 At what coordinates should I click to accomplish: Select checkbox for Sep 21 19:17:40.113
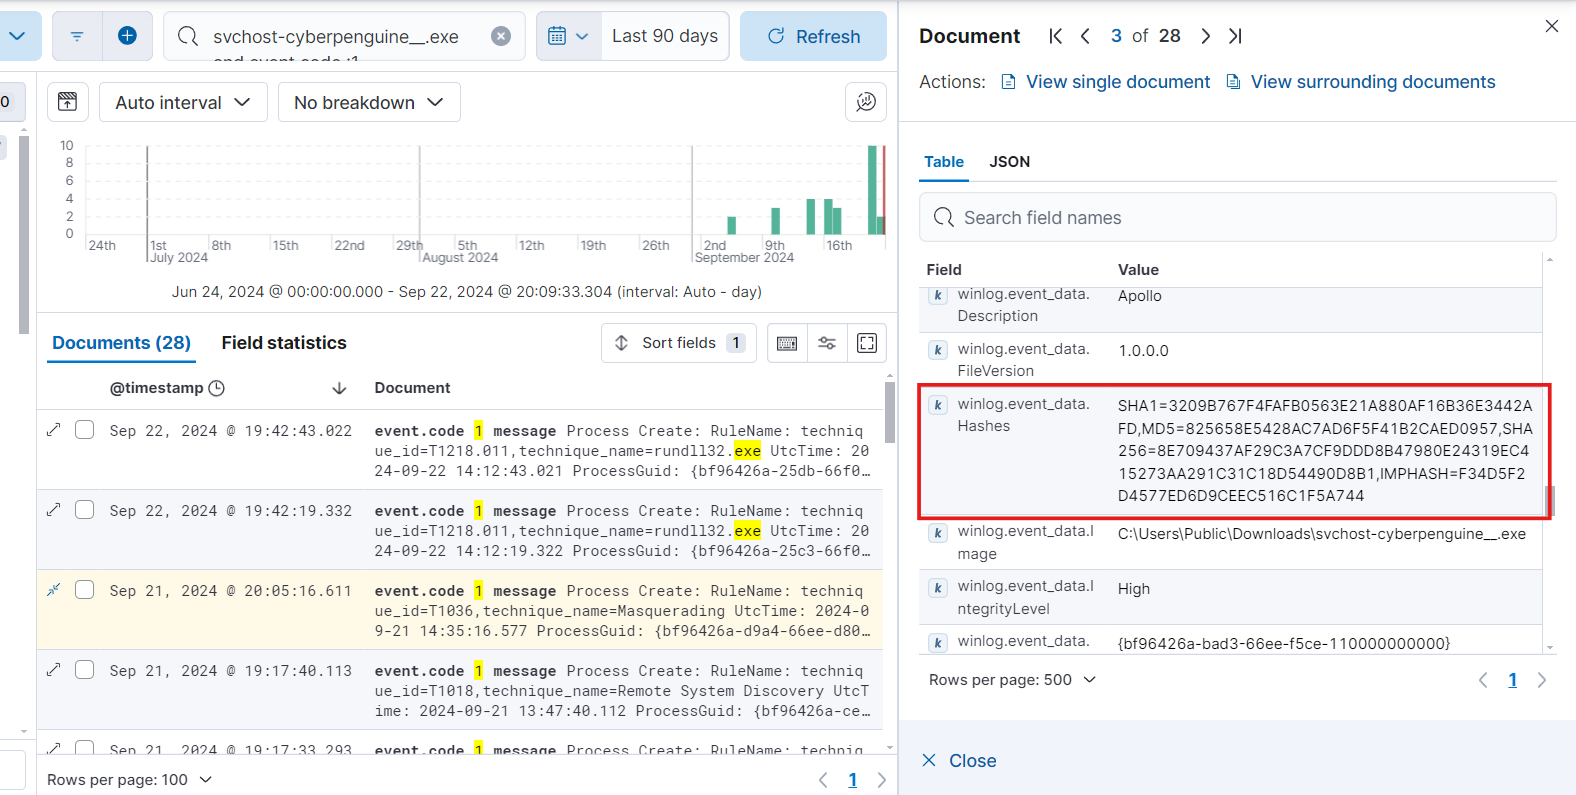pos(85,670)
